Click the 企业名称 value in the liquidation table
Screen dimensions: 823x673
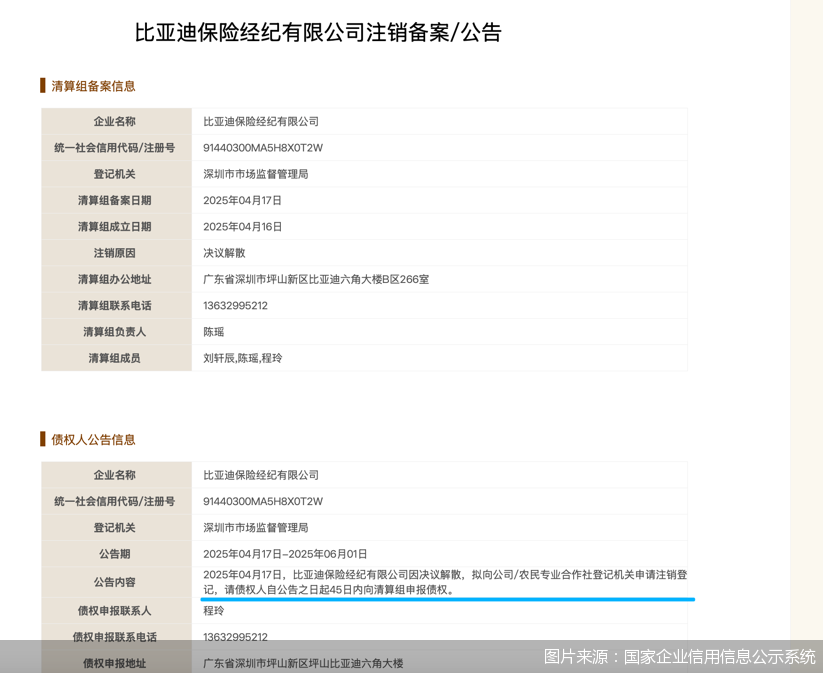[x=261, y=121]
